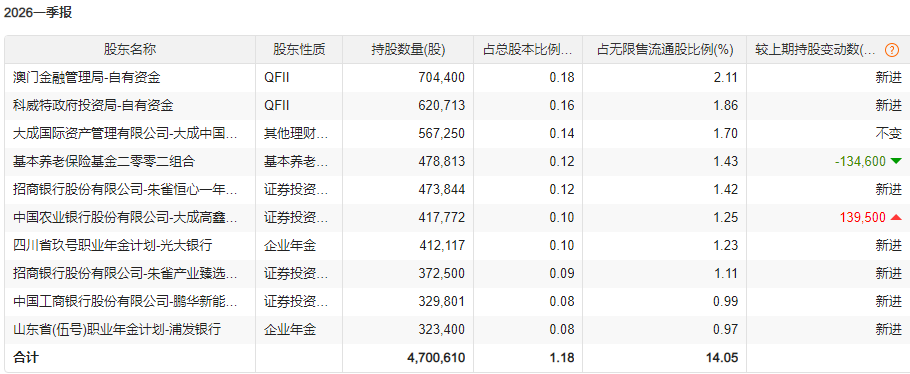The height and width of the screenshot is (374, 910).
Task: Click 企业年金 in 山东省(伍号) row
Action: [x=290, y=329]
